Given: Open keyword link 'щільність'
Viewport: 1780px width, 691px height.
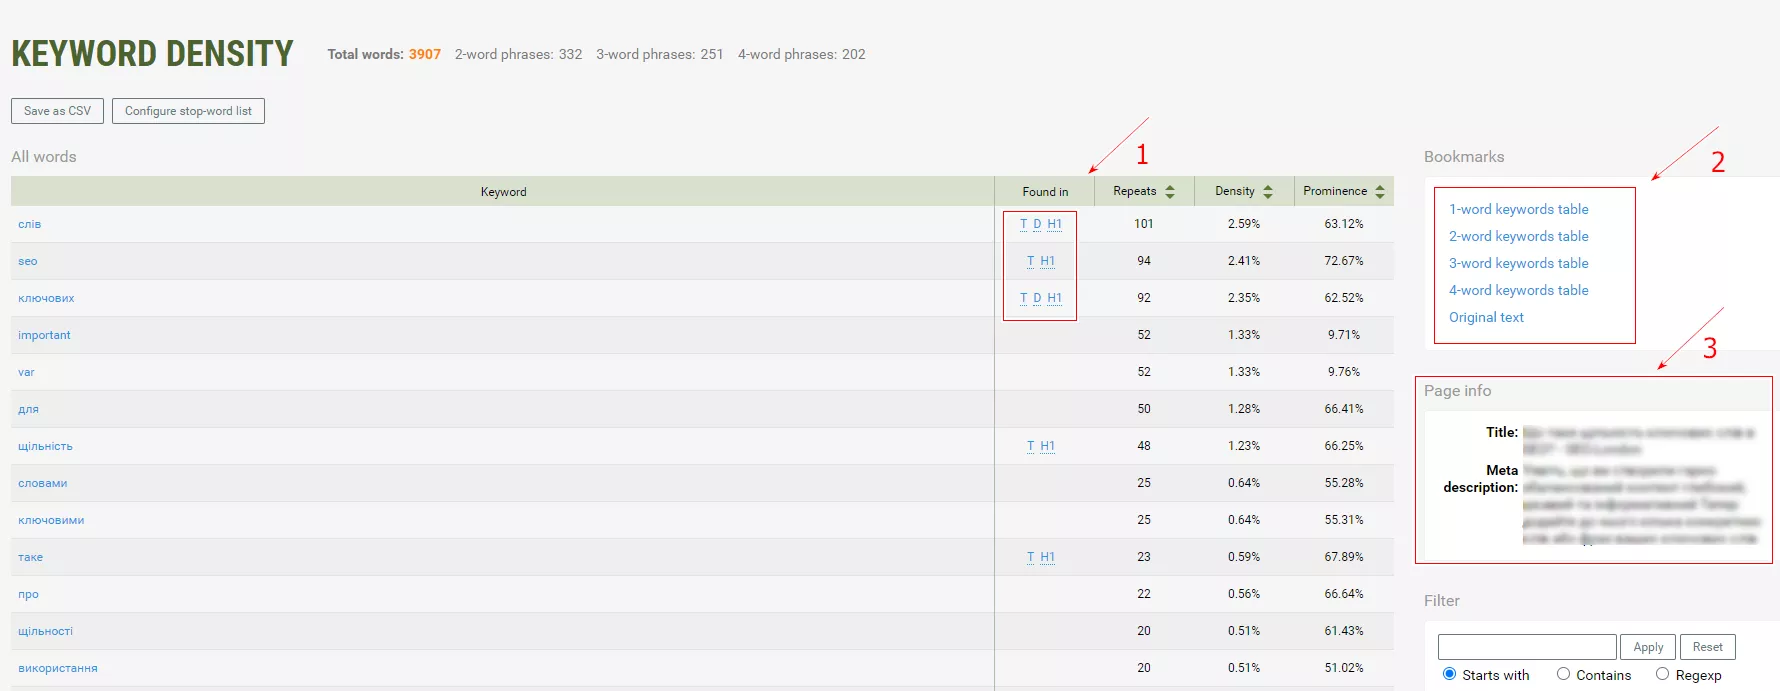Looking at the screenshot, I should click(x=45, y=446).
